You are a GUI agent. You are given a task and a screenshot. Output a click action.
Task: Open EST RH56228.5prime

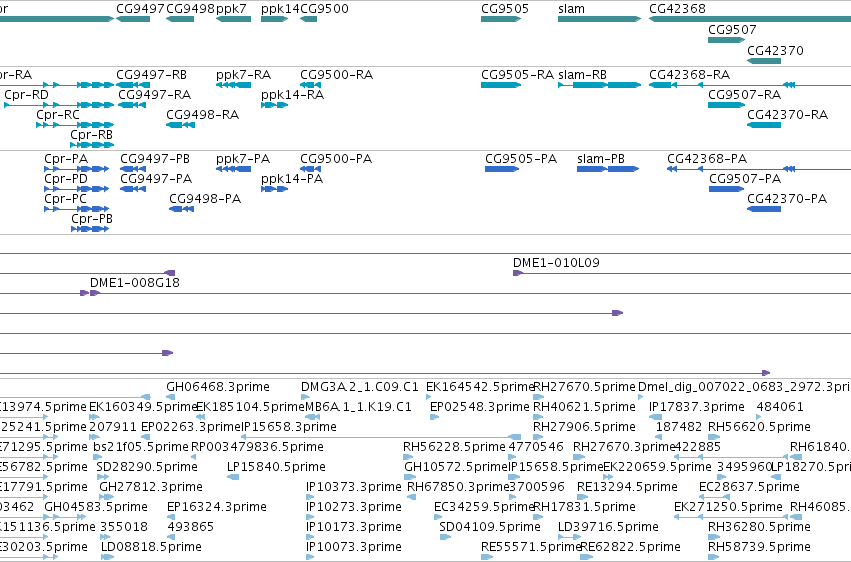(454, 448)
